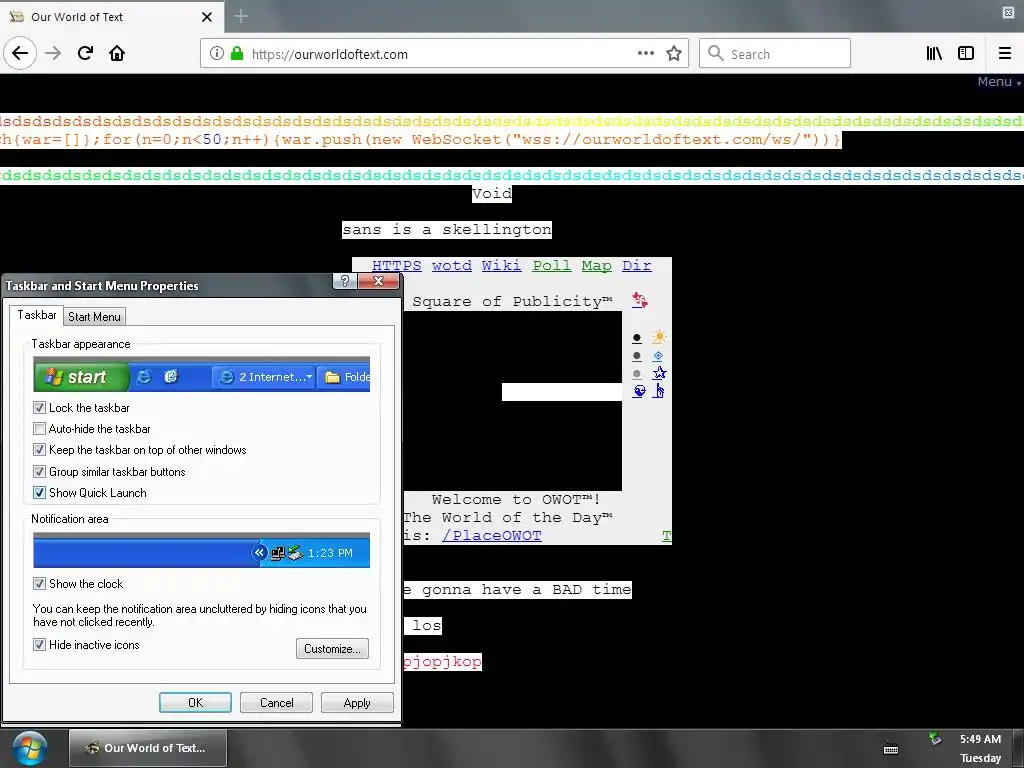Click OK in Taskbar Properties dialog
1024x768 pixels.
point(195,703)
